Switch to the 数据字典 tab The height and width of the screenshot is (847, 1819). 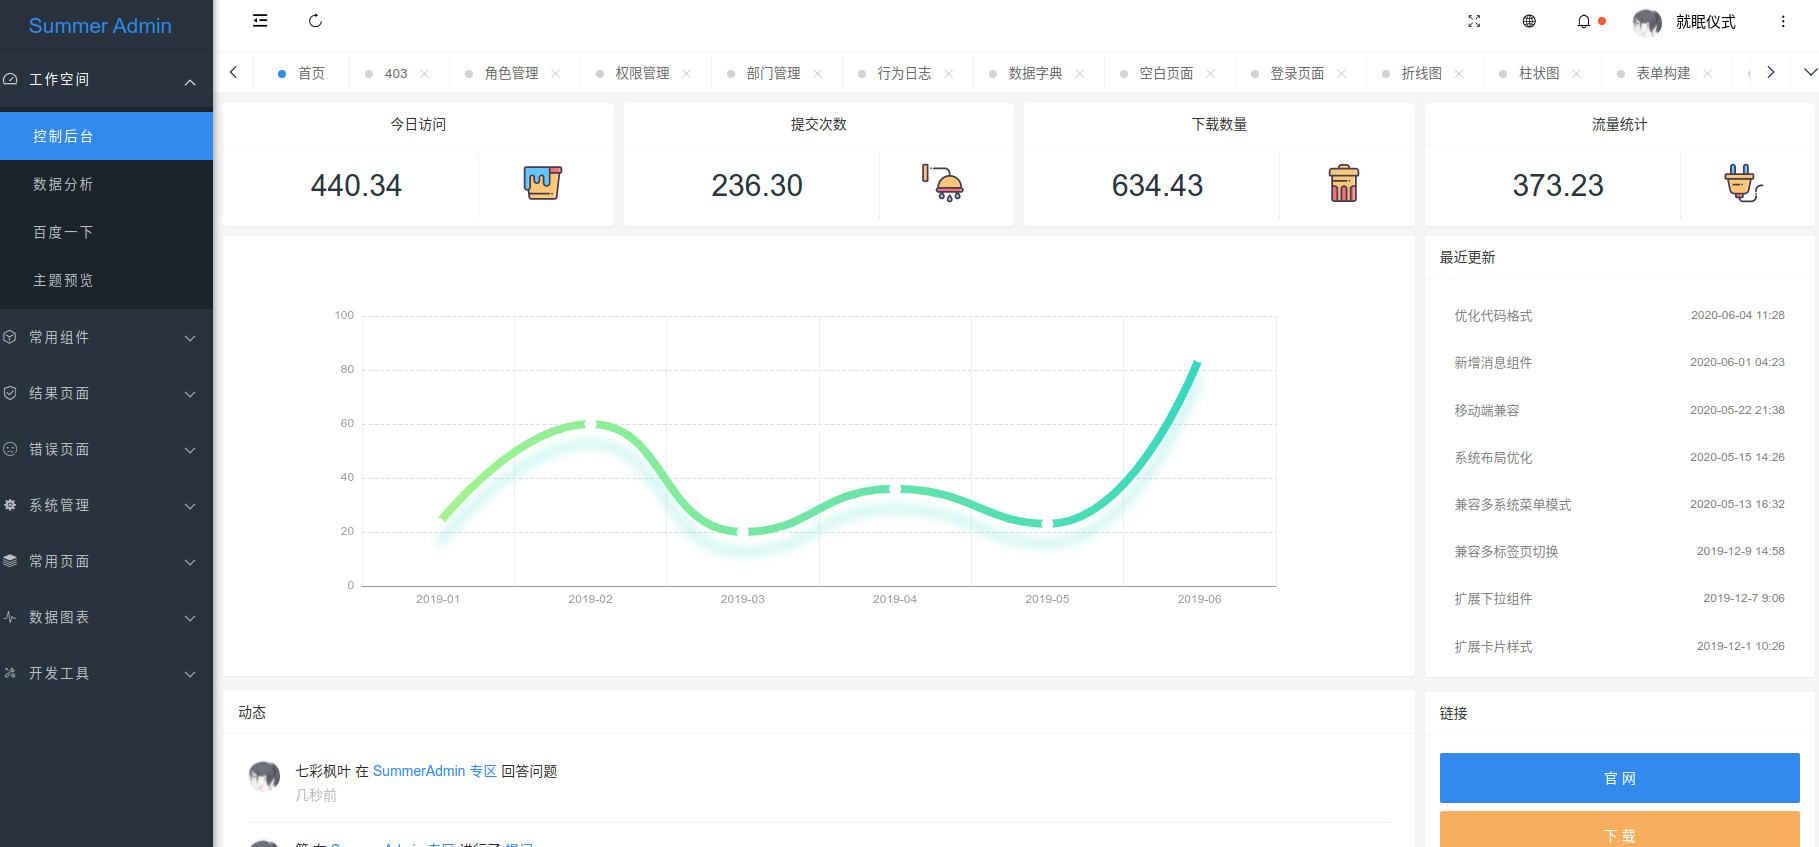[x=1035, y=74]
